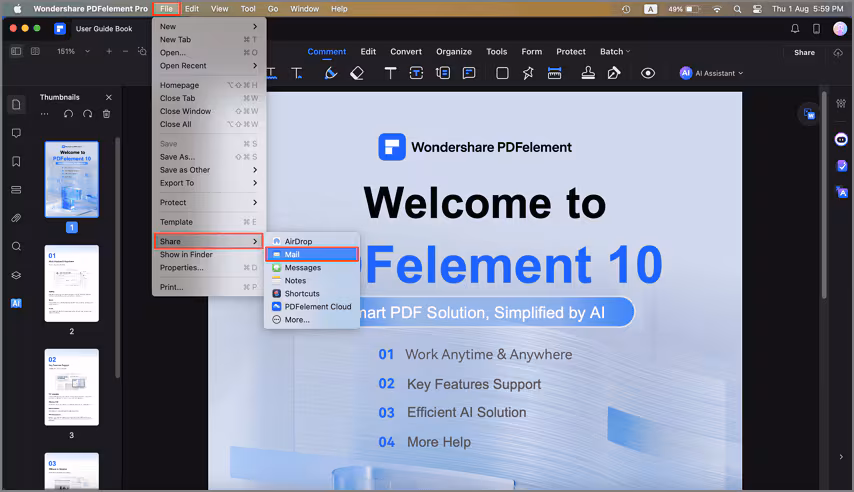Viewport: 854px width, 492px height.
Task: Open the Bookmarks sidebar panel
Action: (x=16, y=161)
